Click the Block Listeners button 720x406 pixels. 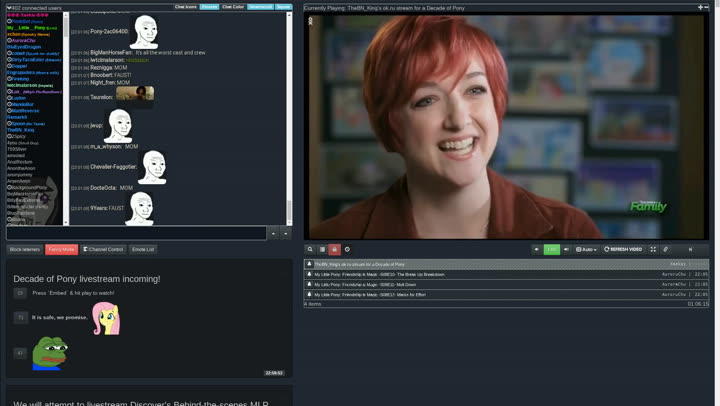pyautogui.click(x=25, y=249)
